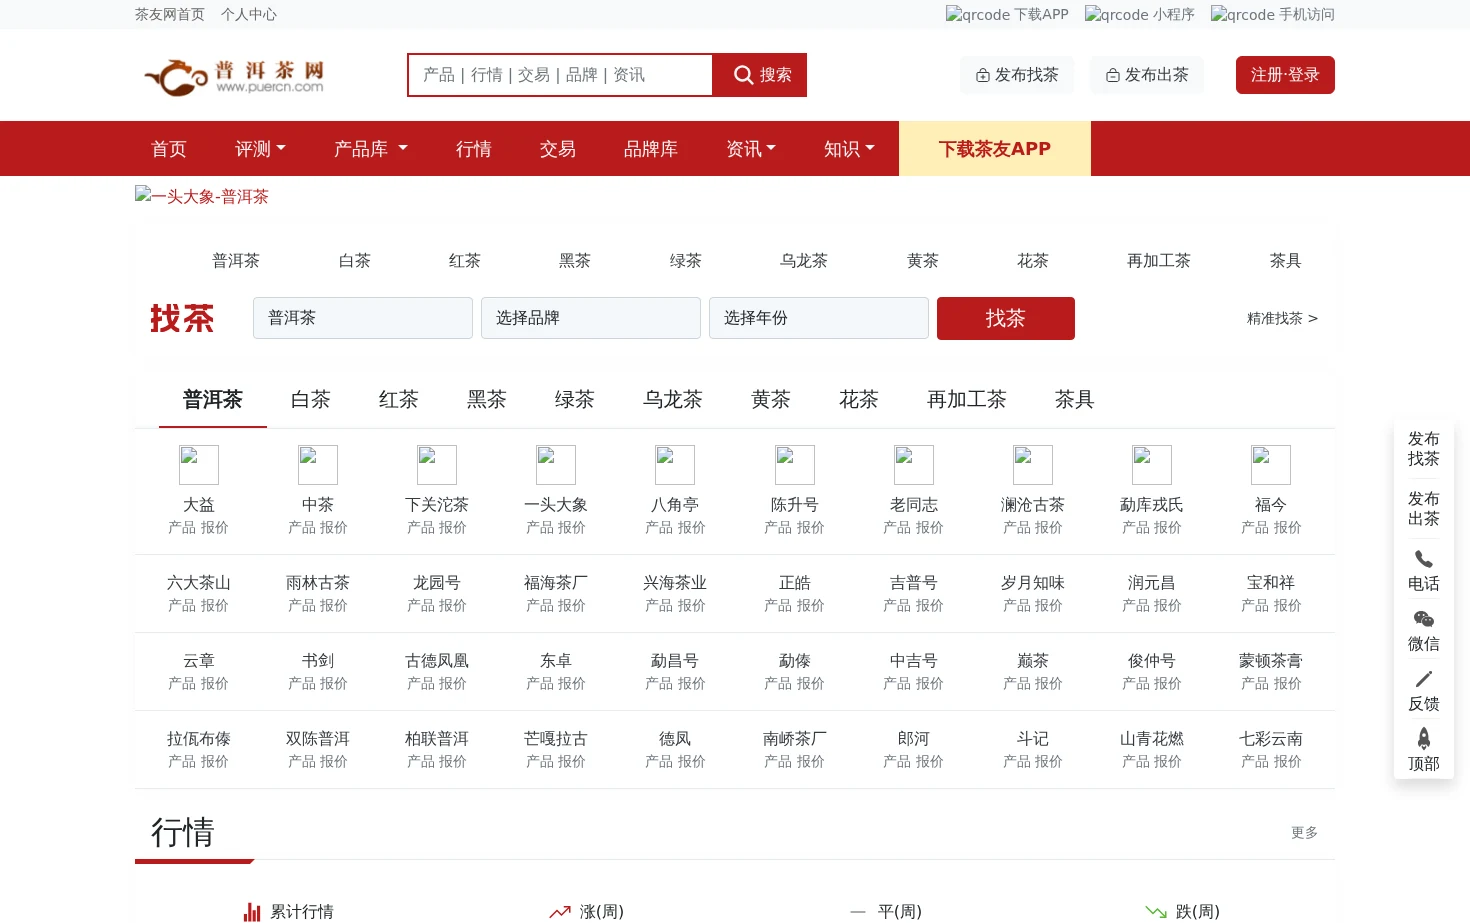Open 品牌库 in the navigation bar
Image resolution: width=1470 pixels, height=923 pixels.
[651, 149]
